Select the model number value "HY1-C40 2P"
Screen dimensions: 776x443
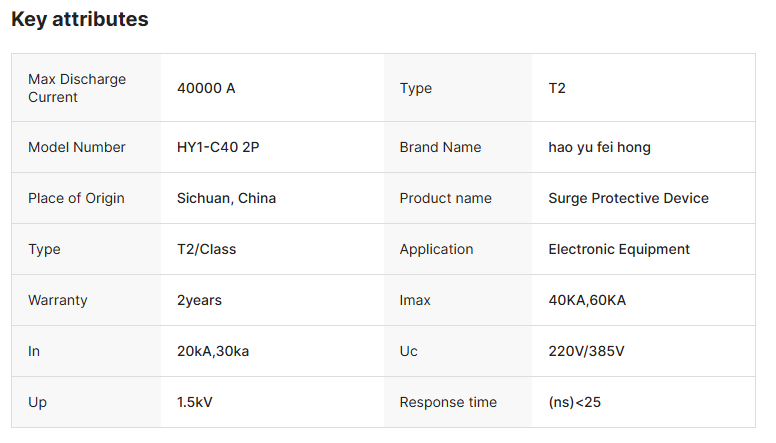point(218,147)
